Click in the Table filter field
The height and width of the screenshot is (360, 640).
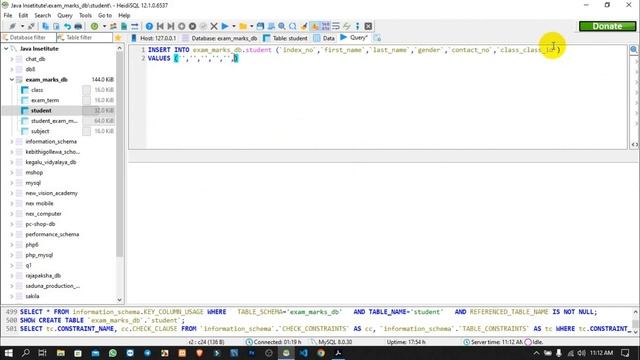point(84,38)
